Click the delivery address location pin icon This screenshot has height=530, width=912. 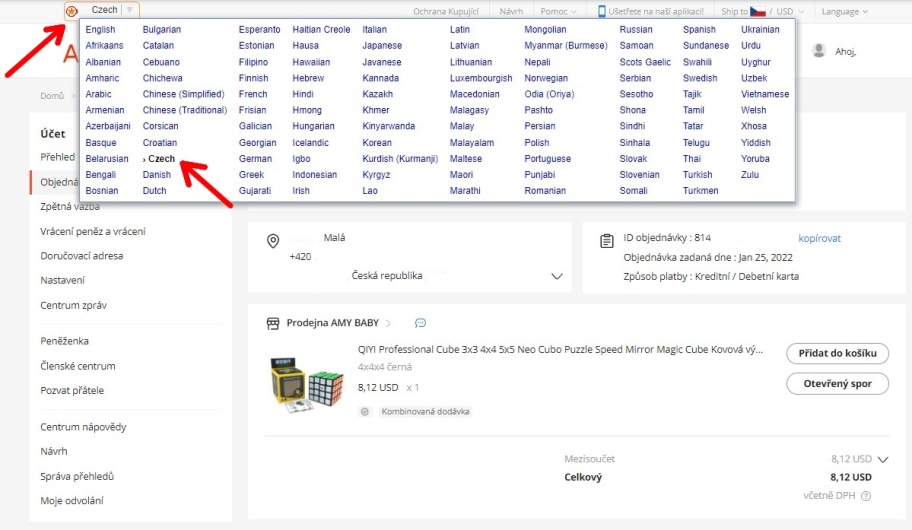pos(273,242)
